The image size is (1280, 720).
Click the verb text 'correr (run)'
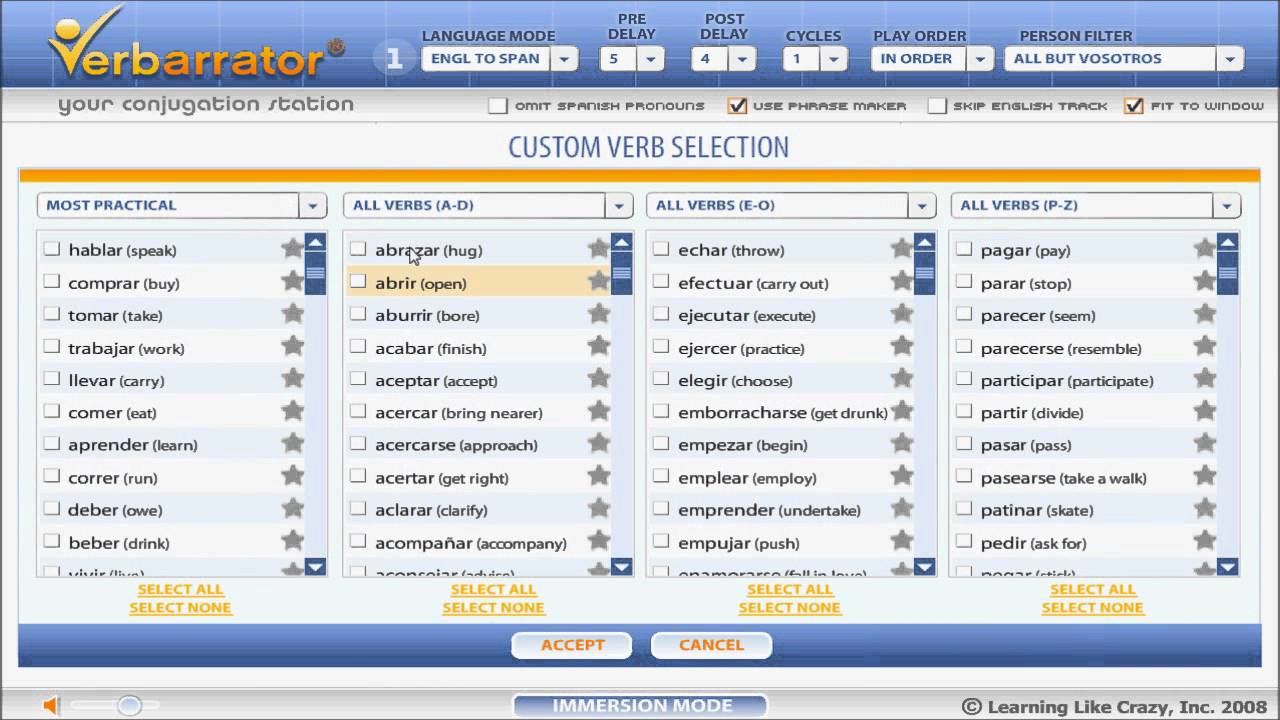[112, 478]
